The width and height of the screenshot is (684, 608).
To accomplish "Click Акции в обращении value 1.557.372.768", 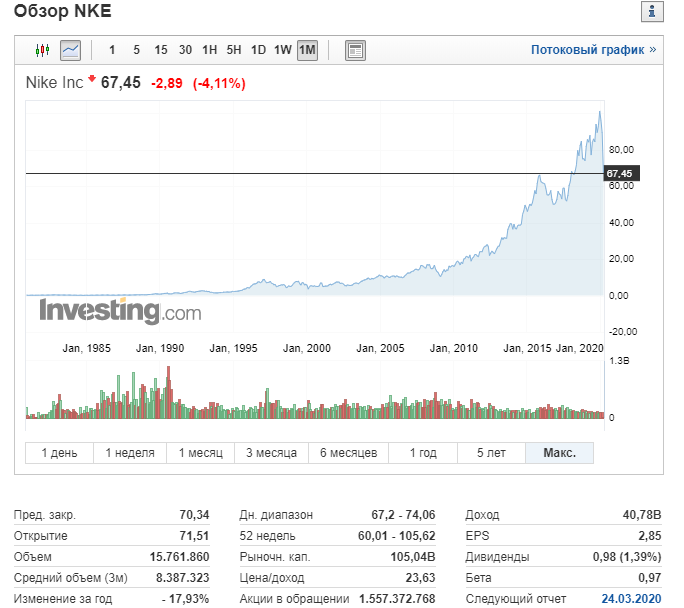I will point(397,598).
